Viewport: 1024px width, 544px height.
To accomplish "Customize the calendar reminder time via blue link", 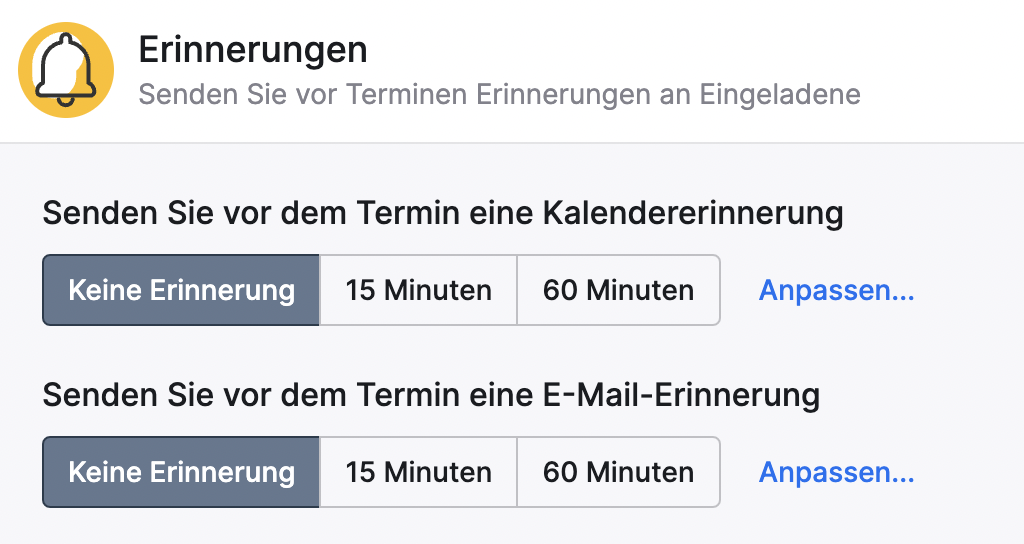I will click(x=837, y=291).
